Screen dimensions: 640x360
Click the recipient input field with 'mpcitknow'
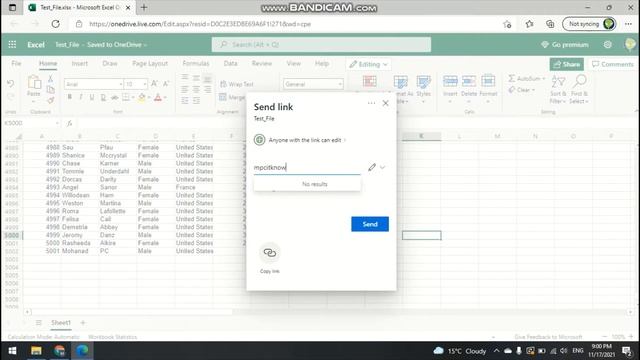click(307, 167)
